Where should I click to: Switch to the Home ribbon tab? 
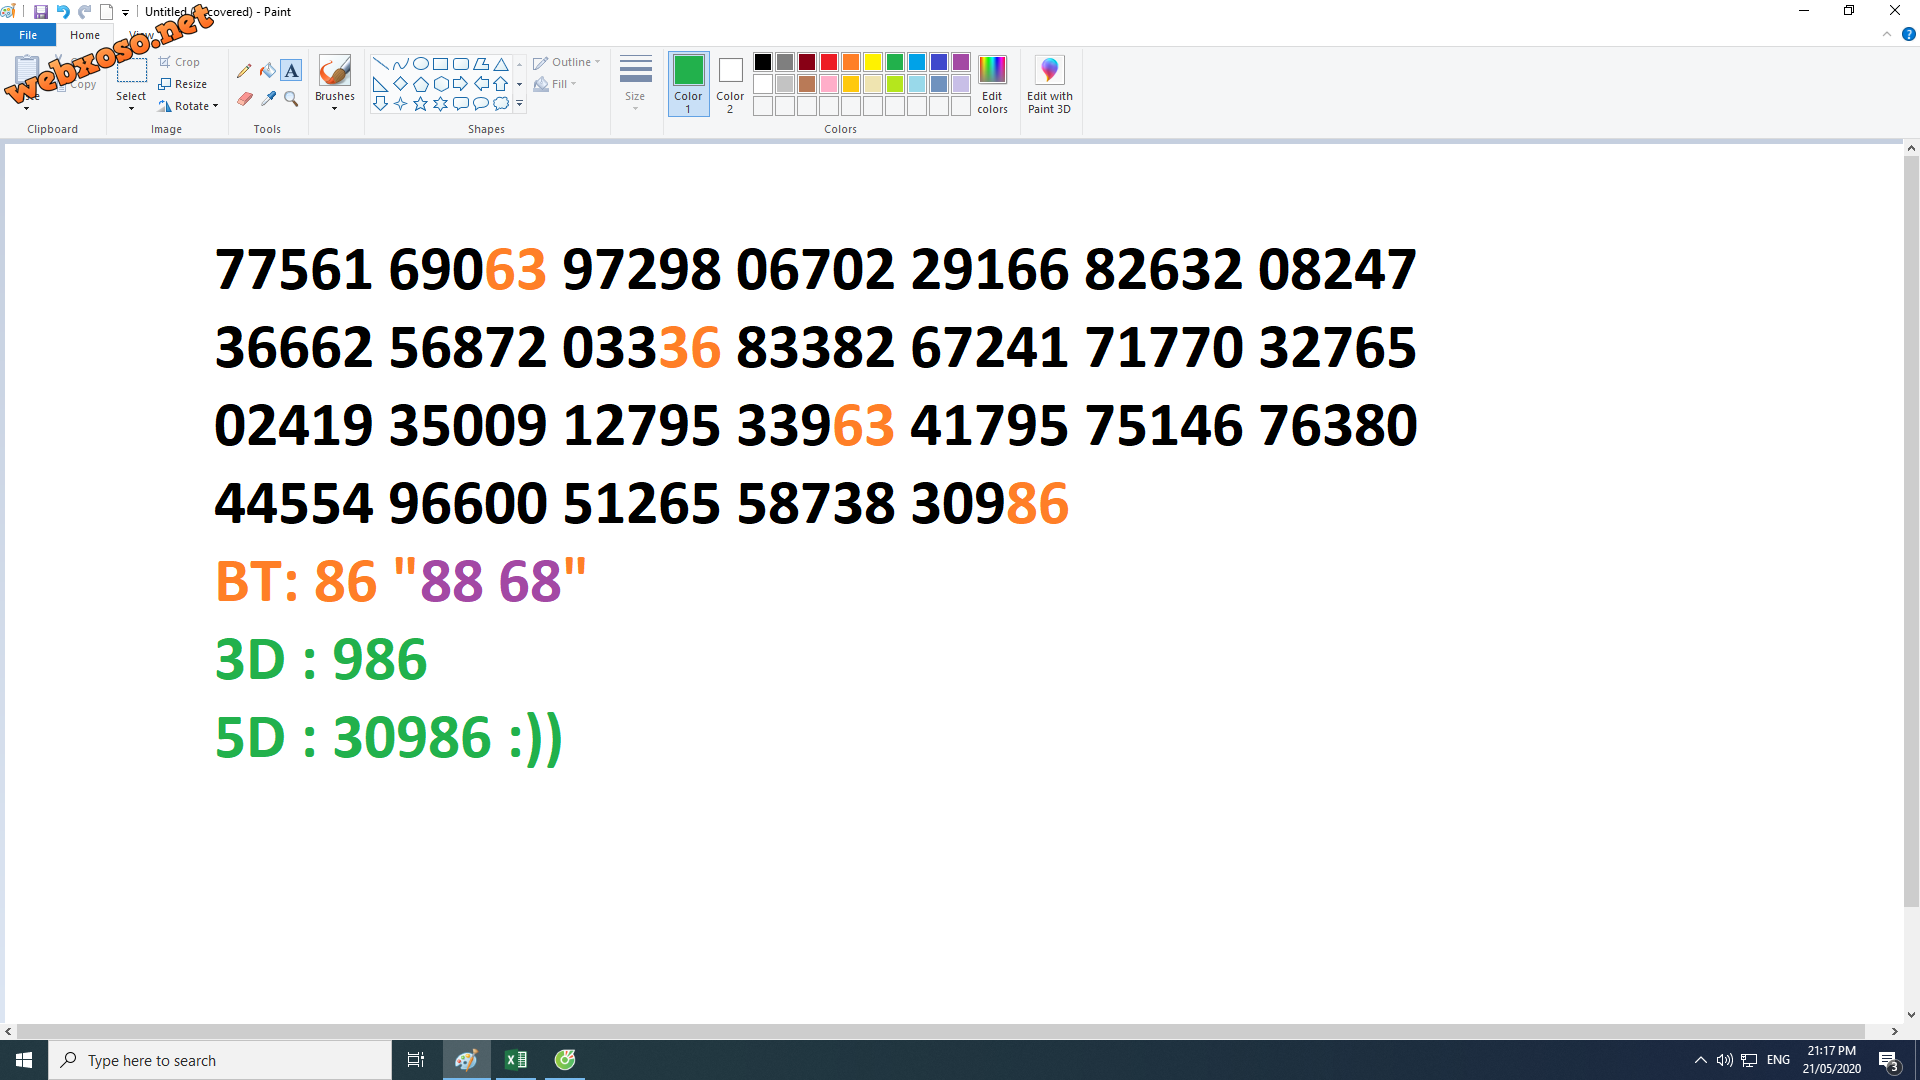[x=85, y=35]
